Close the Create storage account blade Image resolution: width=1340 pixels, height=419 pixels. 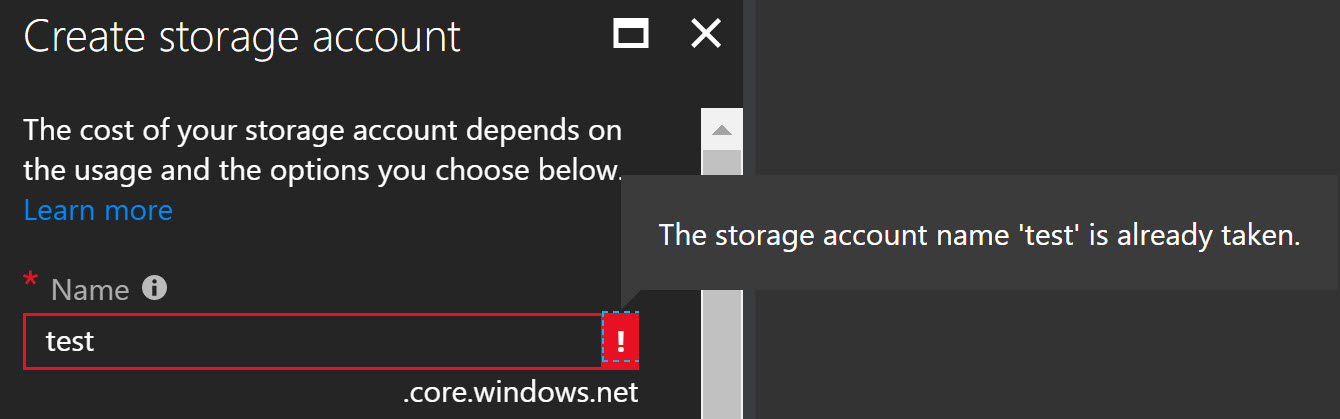(706, 35)
